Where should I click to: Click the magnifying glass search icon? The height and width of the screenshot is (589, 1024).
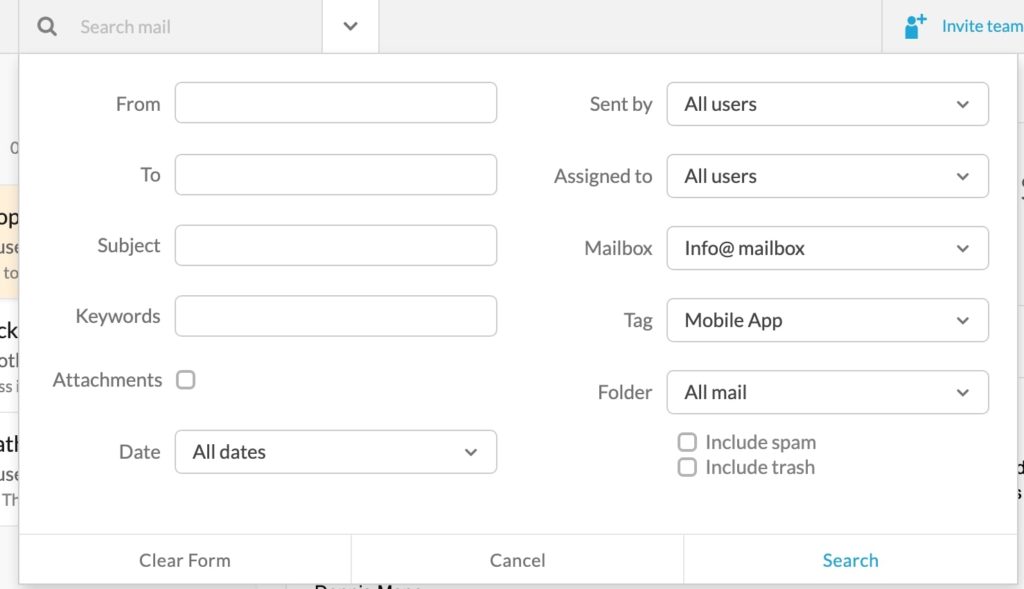(46, 27)
